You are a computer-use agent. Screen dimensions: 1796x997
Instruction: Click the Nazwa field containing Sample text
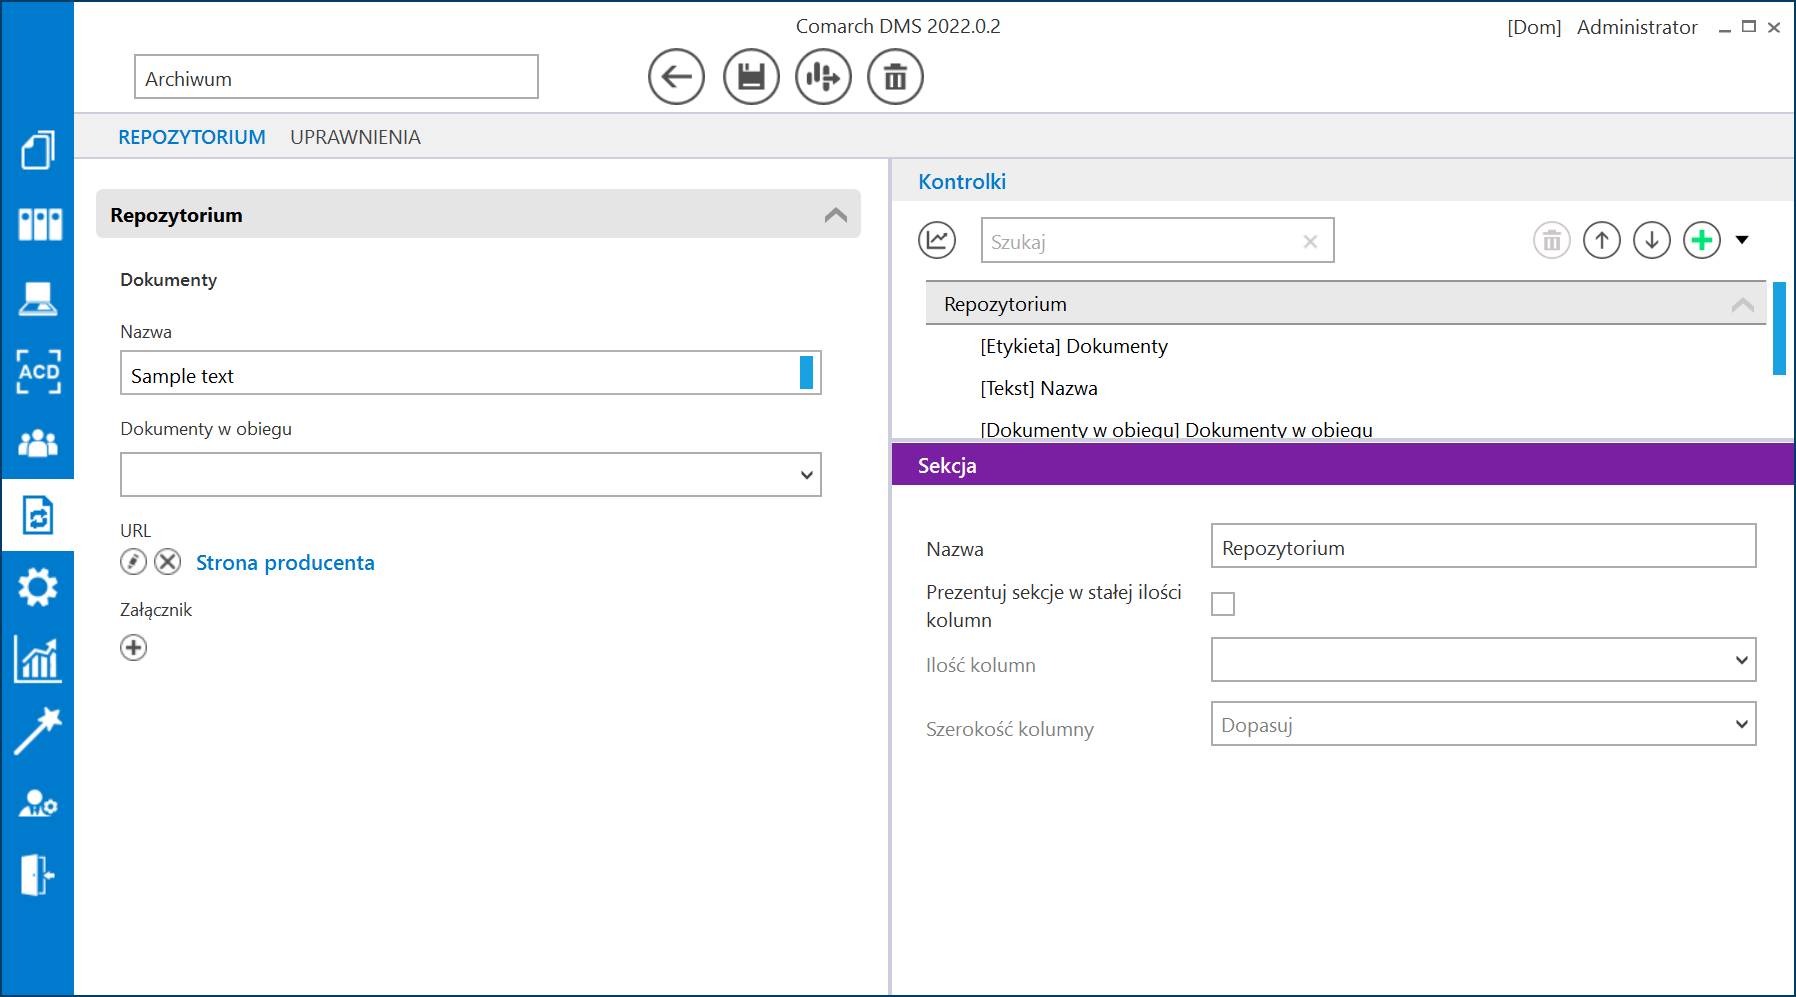click(x=470, y=373)
